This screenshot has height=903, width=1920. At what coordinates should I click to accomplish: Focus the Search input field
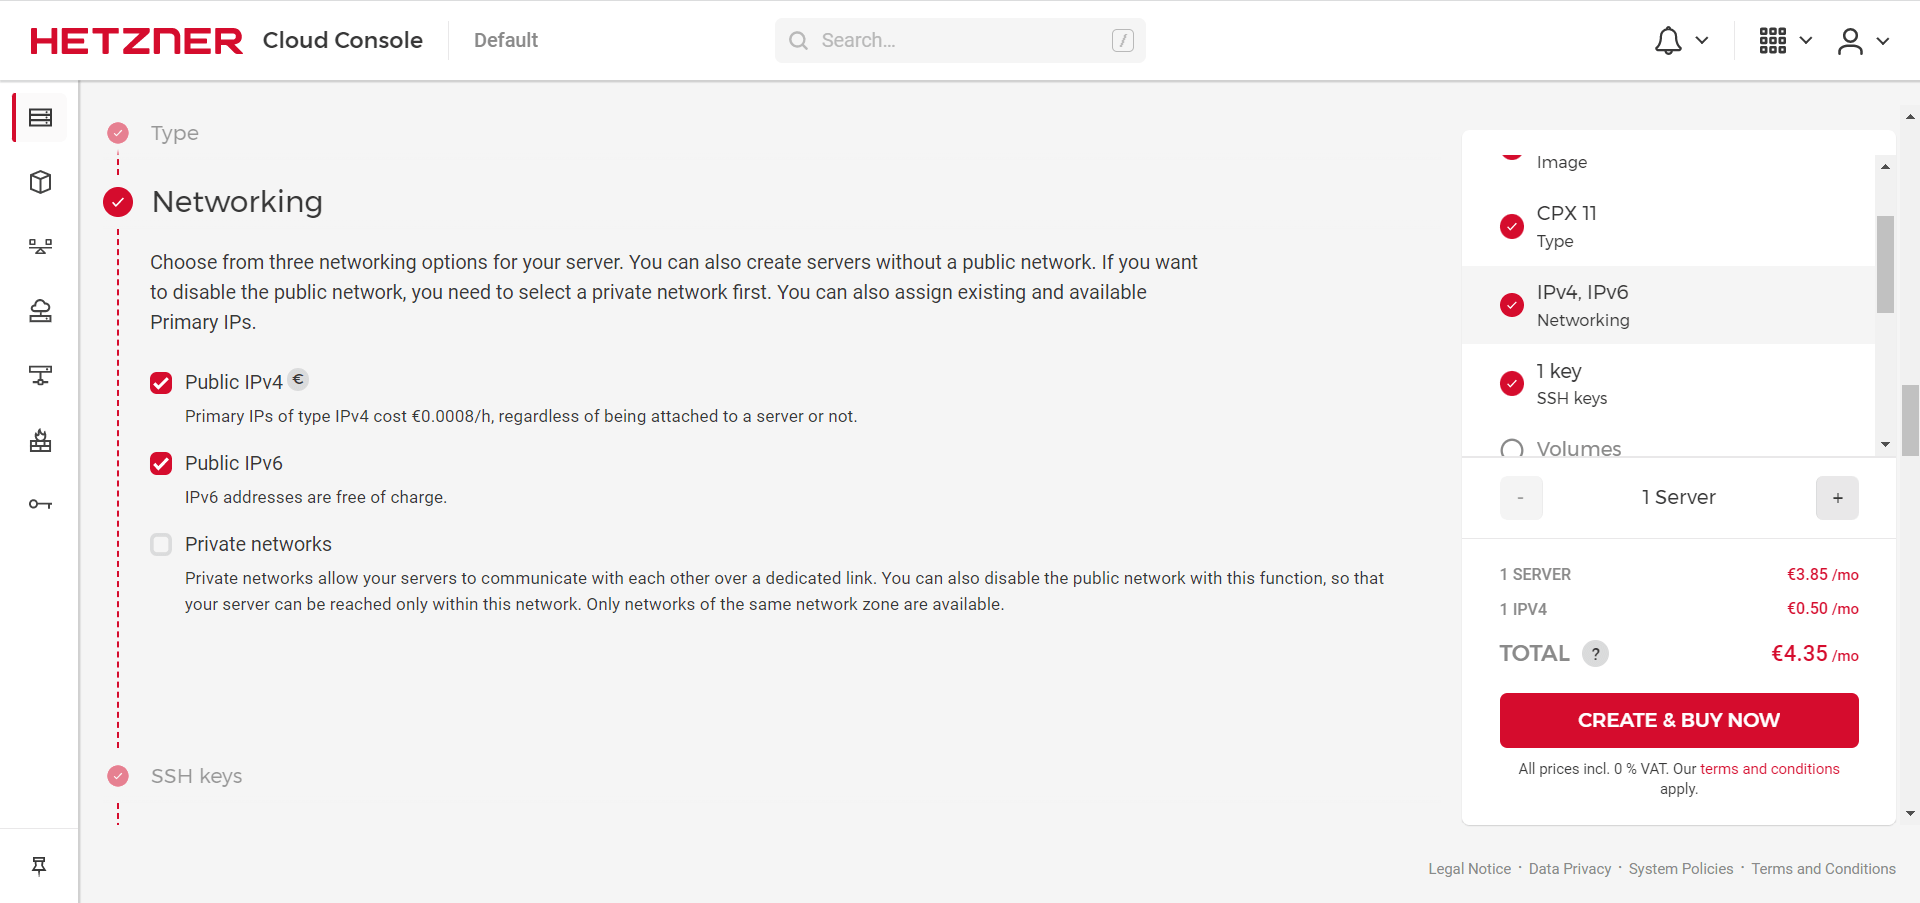(960, 41)
